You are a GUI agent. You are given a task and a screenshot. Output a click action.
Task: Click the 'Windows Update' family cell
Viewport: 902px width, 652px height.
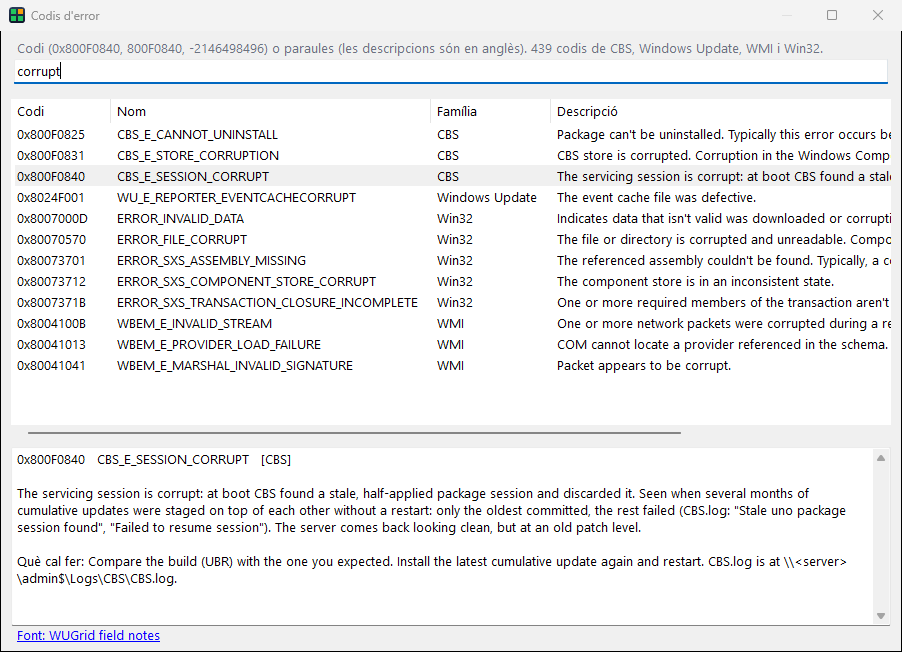(x=487, y=197)
